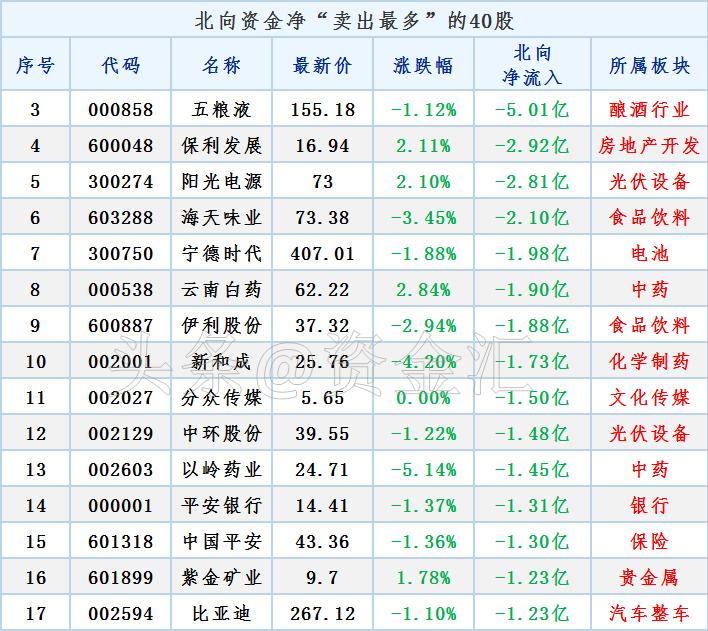
Task: Click the price 9.7
Action: 322,577
